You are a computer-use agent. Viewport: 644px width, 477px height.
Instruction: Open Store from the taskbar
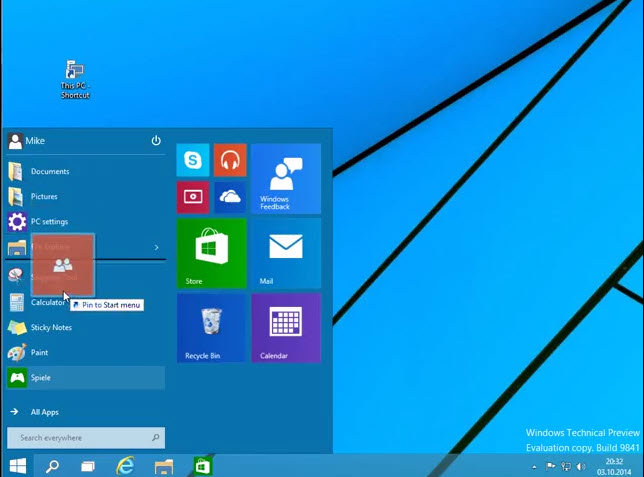tap(202, 467)
